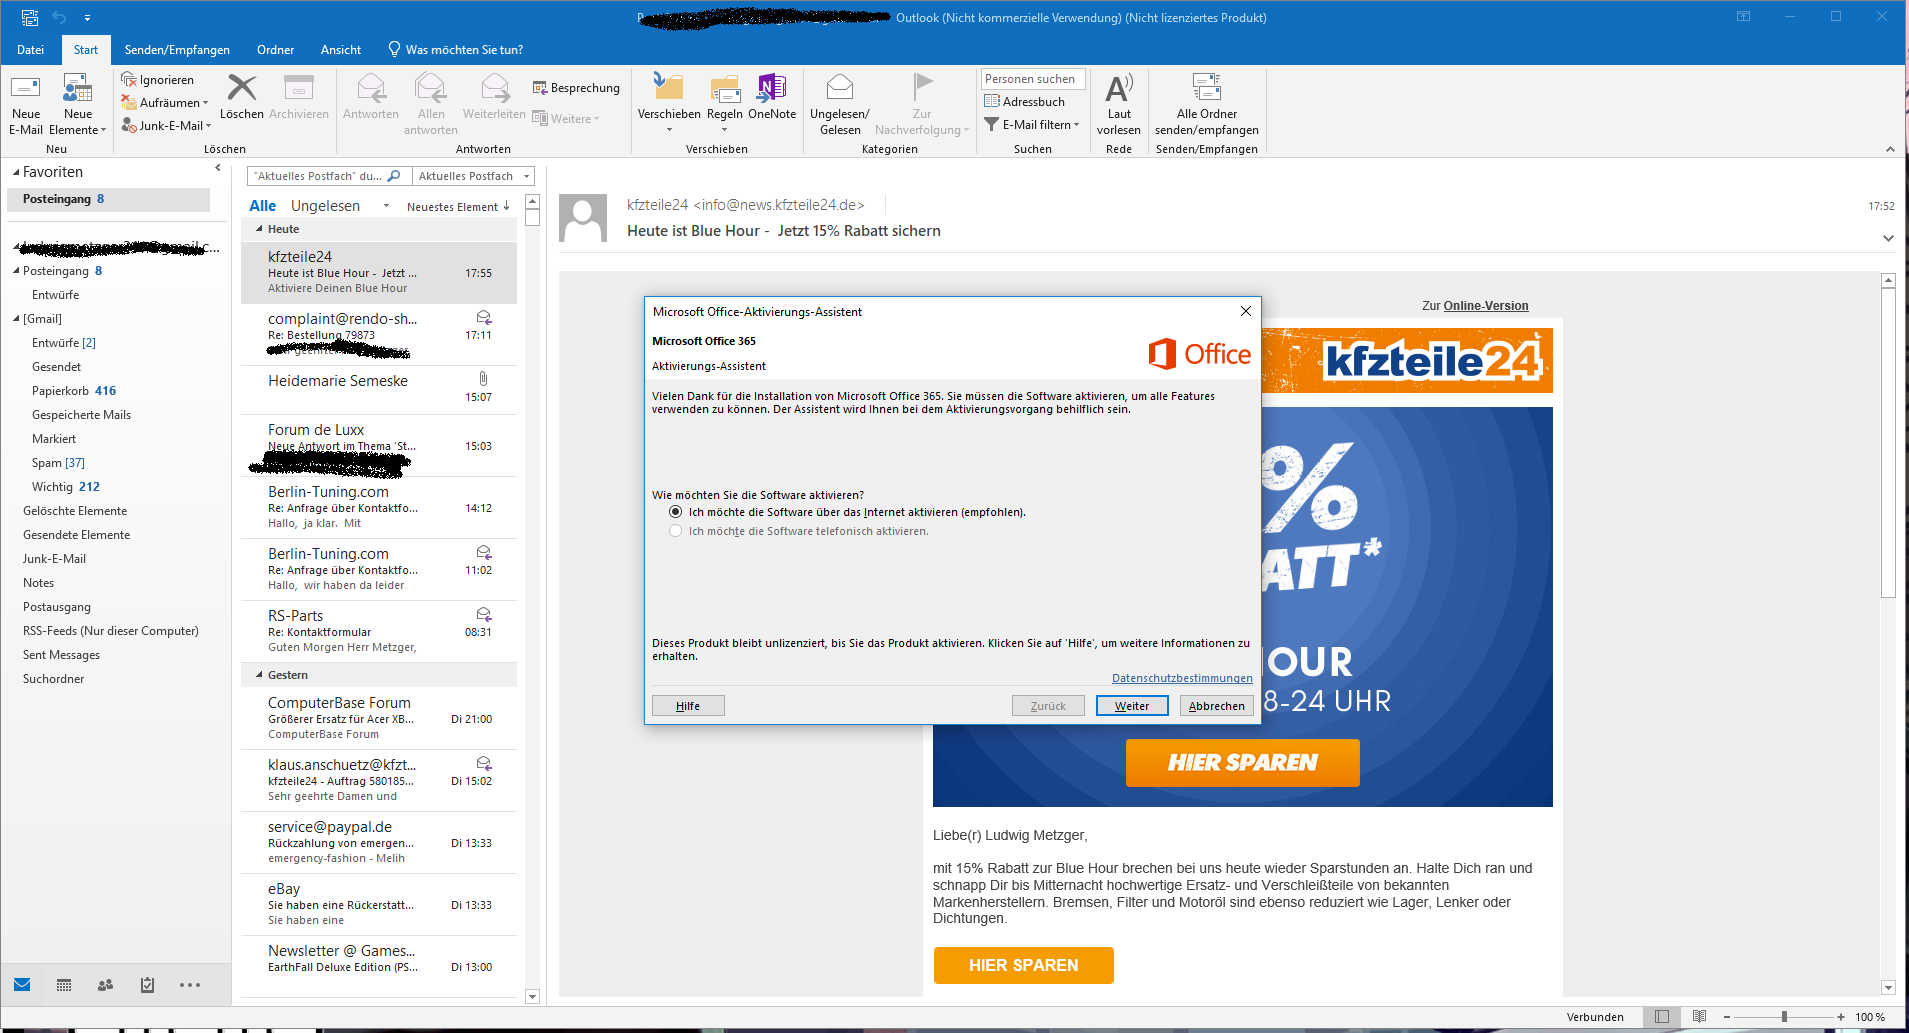Screen dimensions: 1909x1033
Task: Reply to all with Allen antworten
Action: [x=431, y=104]
